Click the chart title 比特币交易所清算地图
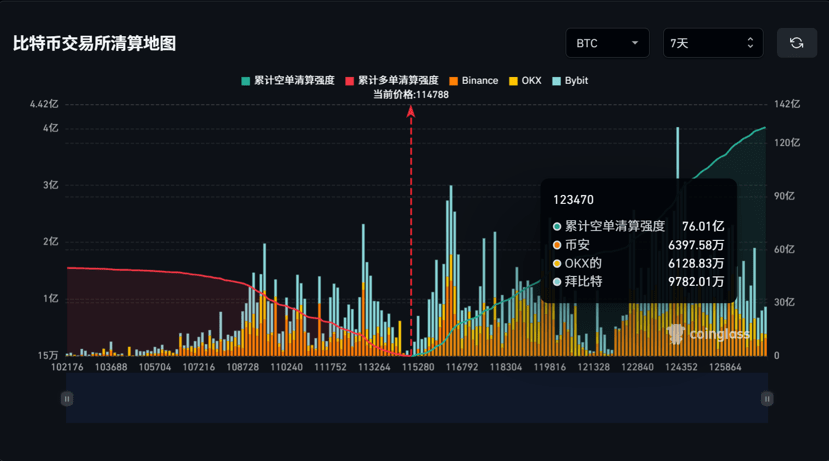 point(95,43)
